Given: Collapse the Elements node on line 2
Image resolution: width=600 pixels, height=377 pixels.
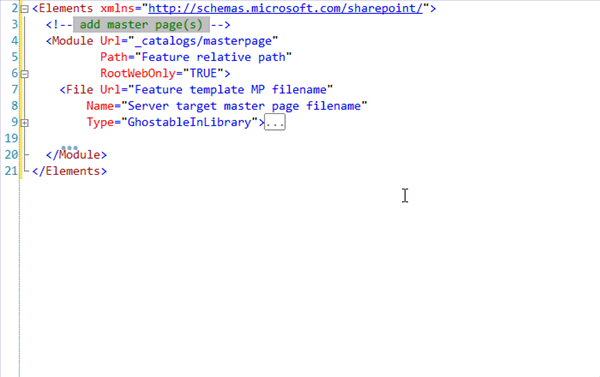Looking at the screenshot, I should click(24, 9).
